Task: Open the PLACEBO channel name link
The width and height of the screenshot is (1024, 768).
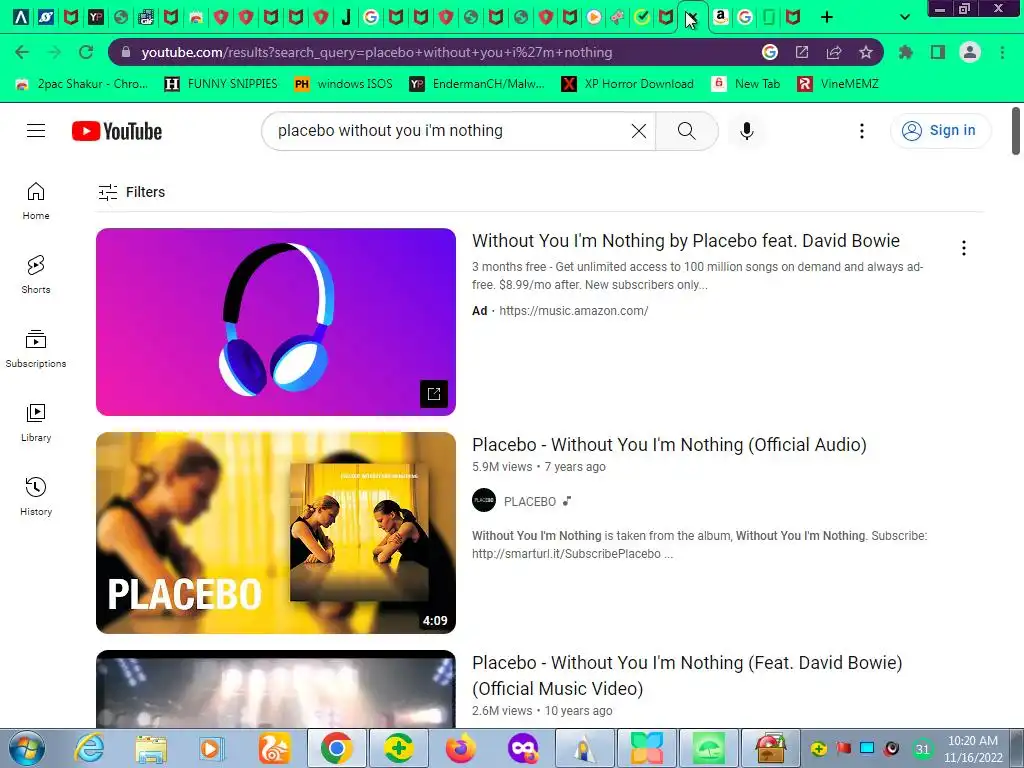Action: 530,502
